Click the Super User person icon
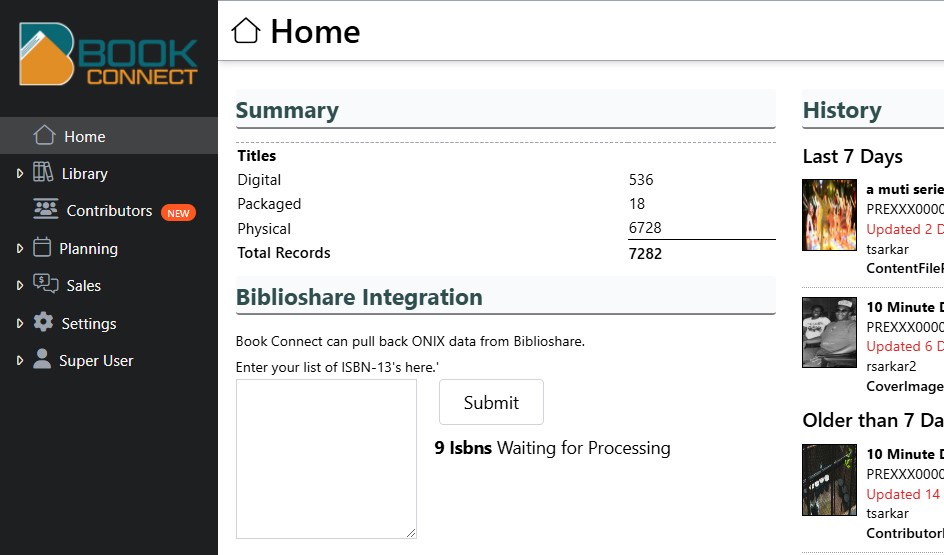Screen dimensions: 944x555 pyautogui.click(x=42, y=359)
